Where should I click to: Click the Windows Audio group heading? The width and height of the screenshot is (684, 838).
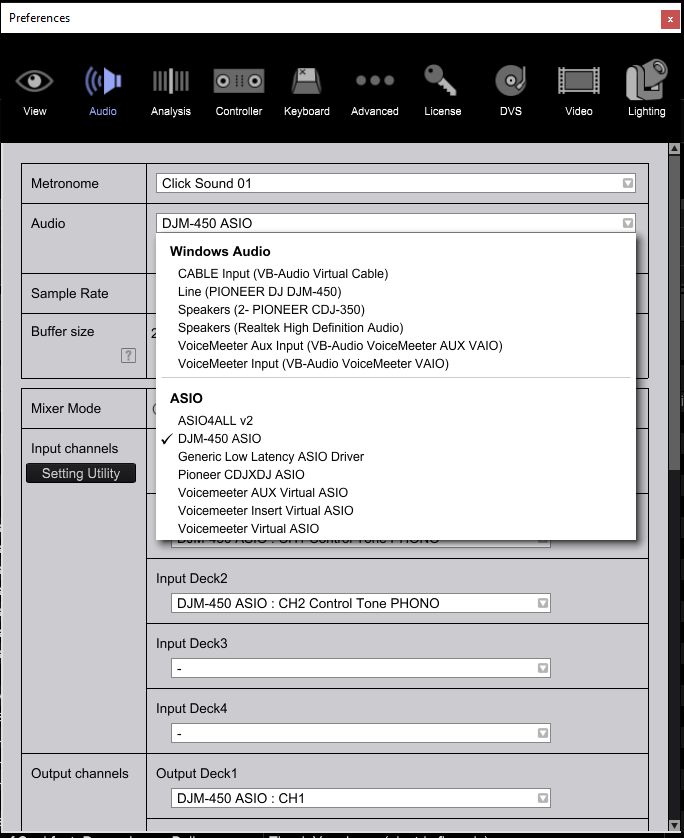pos(220,251)
